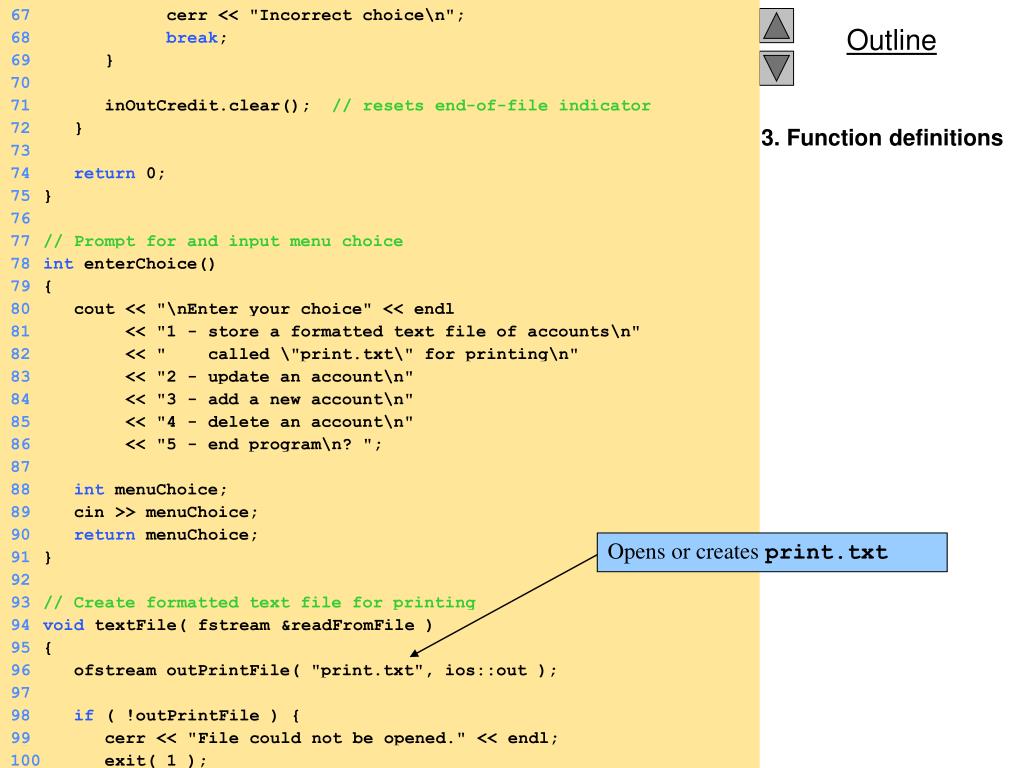Click the declaration 'int menuChoice;'
1024x768 pixels.
click(150, 490)
